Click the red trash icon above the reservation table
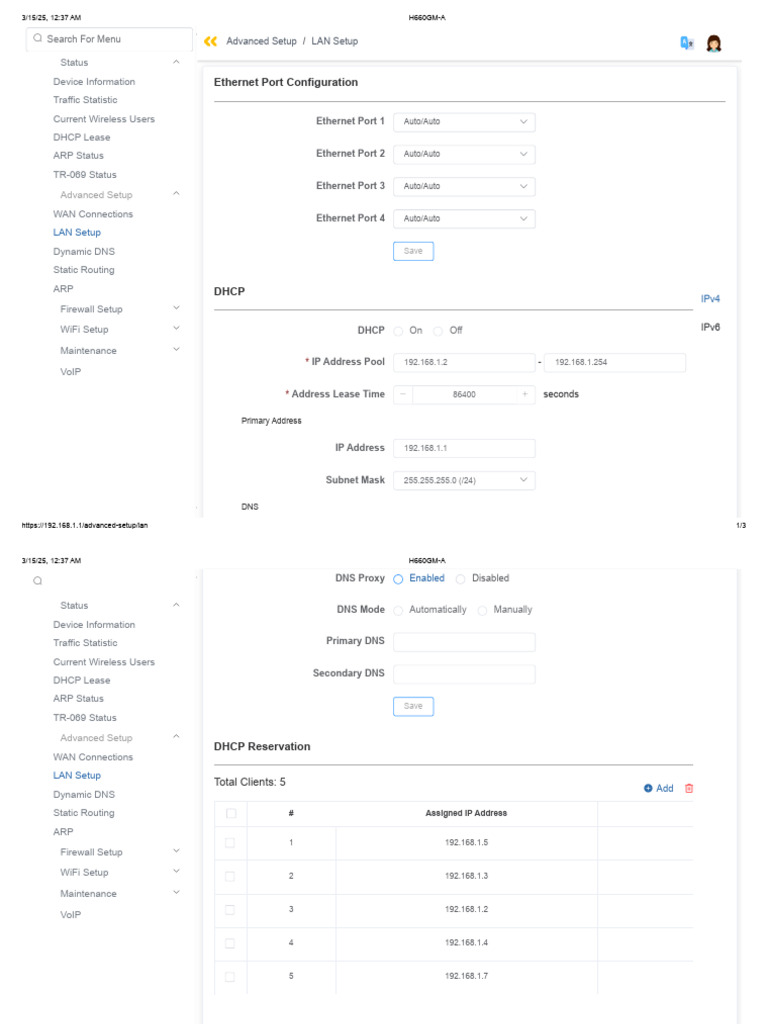The width and height of the screenshot is (768, 1024). pos(688,788)
